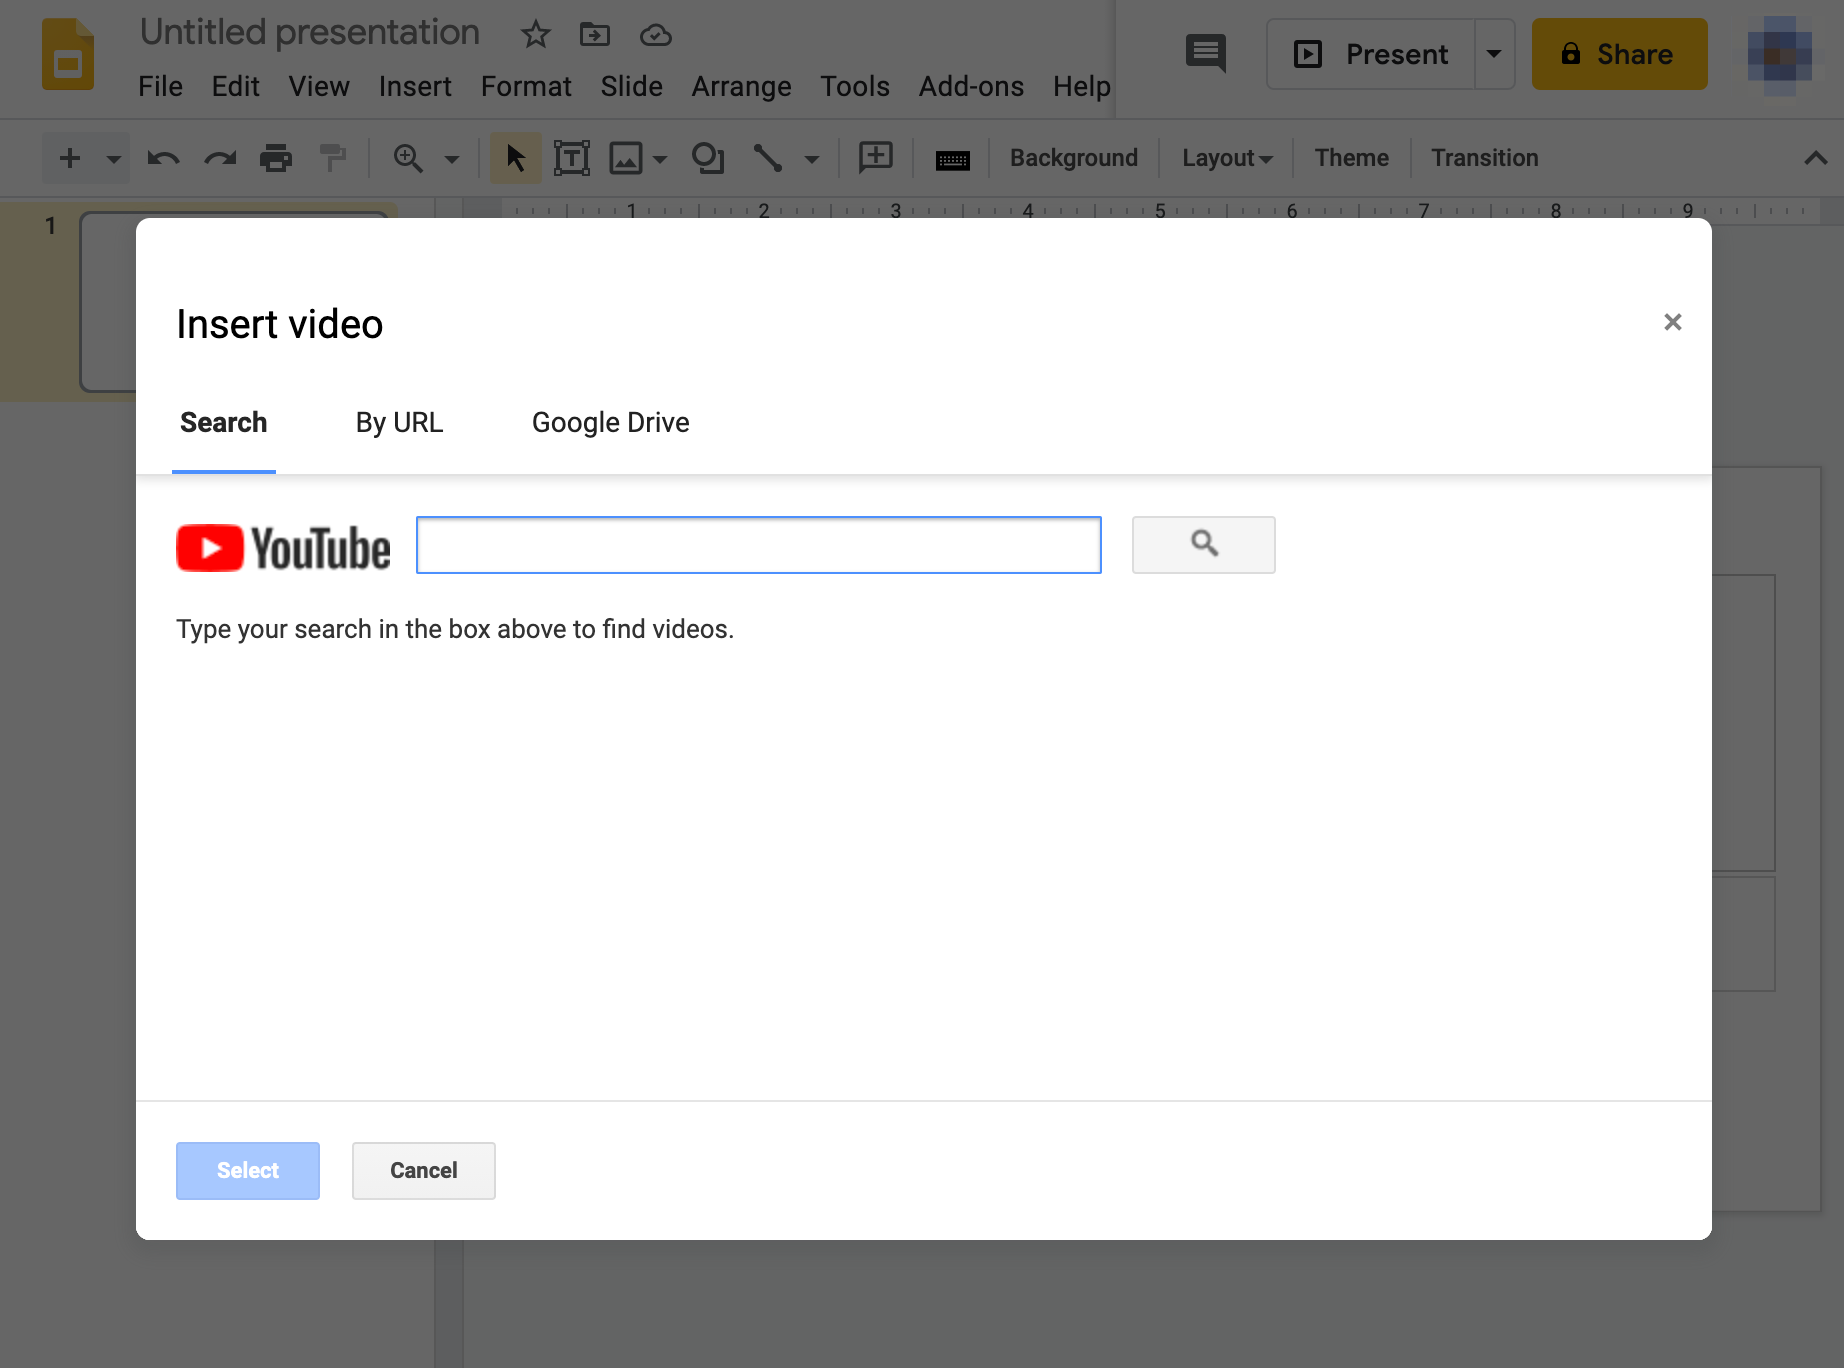This screenshot has height=1368, width=1844.
Task: Click the new slide plus icon
Action: [x=70, y=158]
